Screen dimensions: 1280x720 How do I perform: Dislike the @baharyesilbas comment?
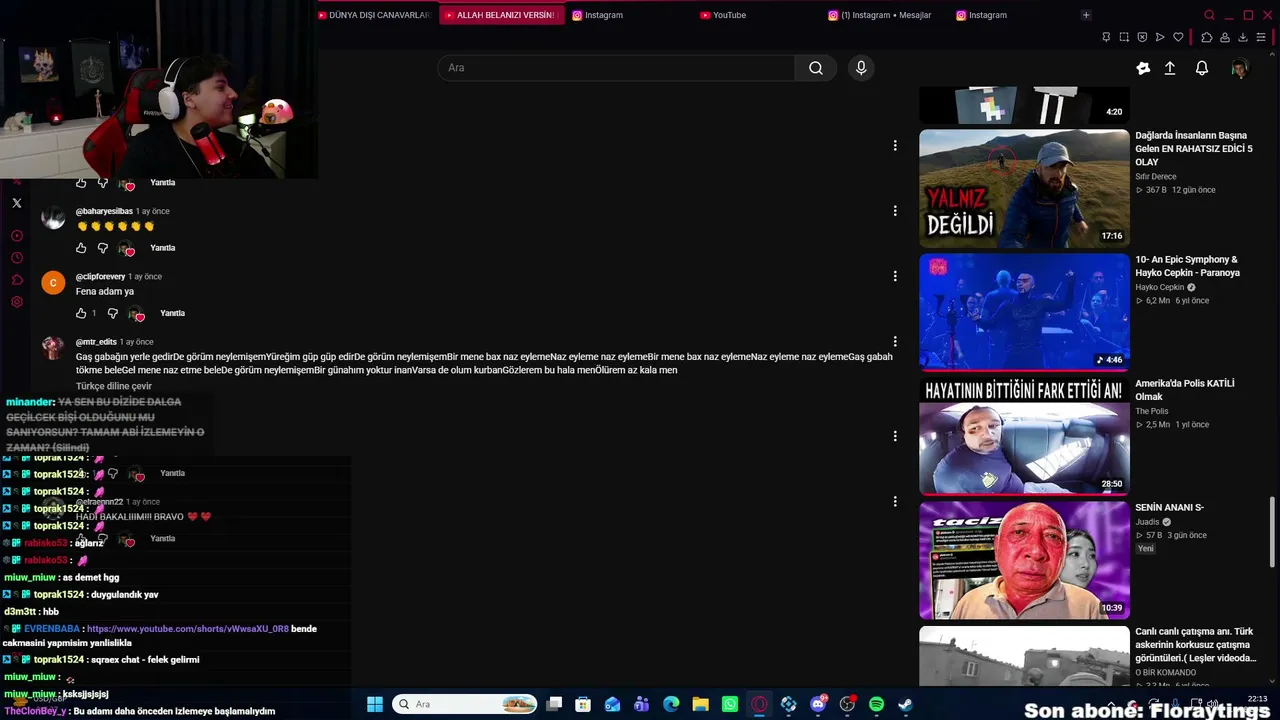[103, 248]
